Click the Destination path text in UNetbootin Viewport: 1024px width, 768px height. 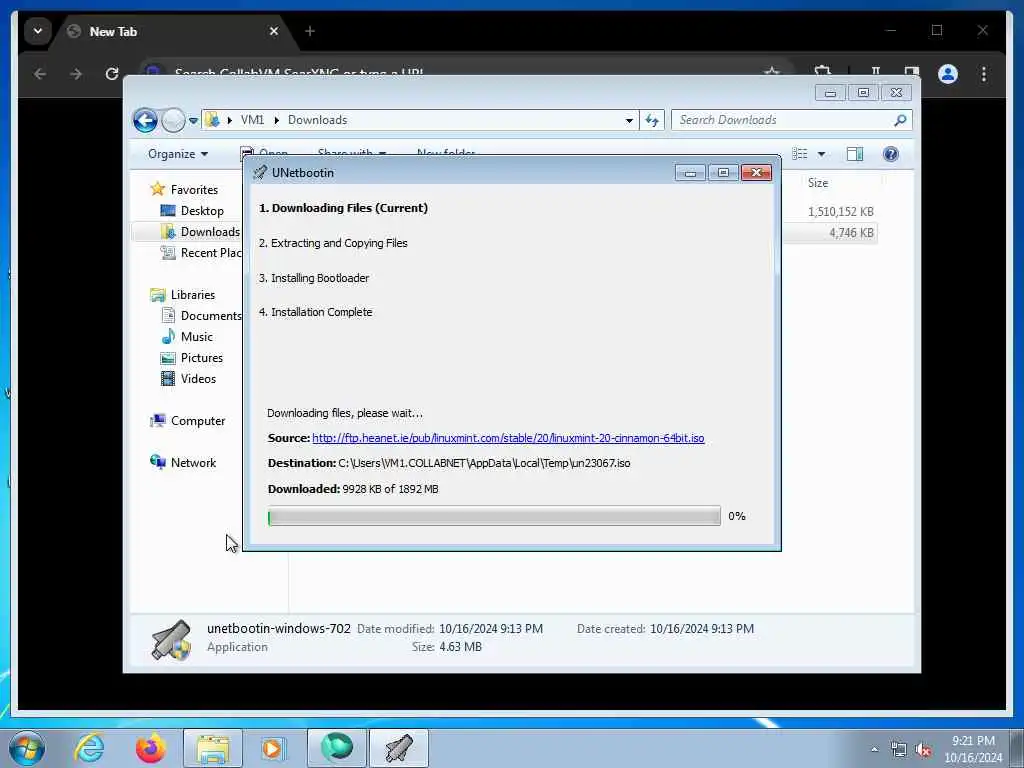[x=484, y=463]
